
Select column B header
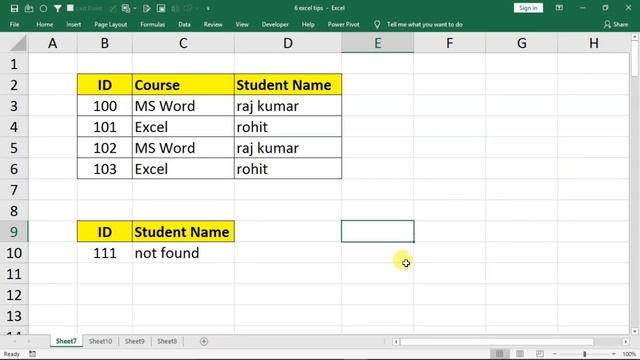point(104,43)
